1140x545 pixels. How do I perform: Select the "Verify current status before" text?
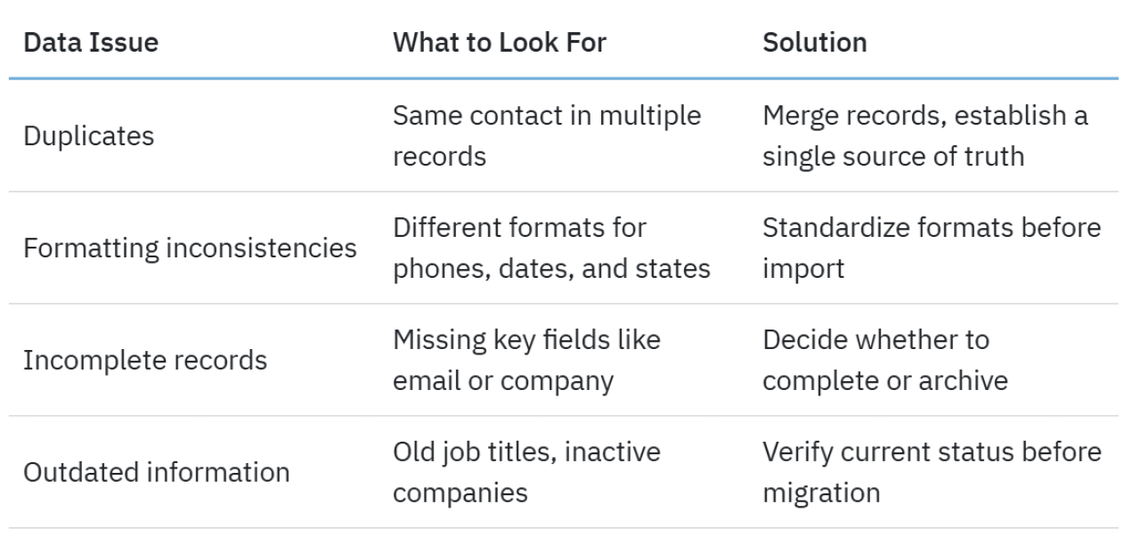point(931,451)
